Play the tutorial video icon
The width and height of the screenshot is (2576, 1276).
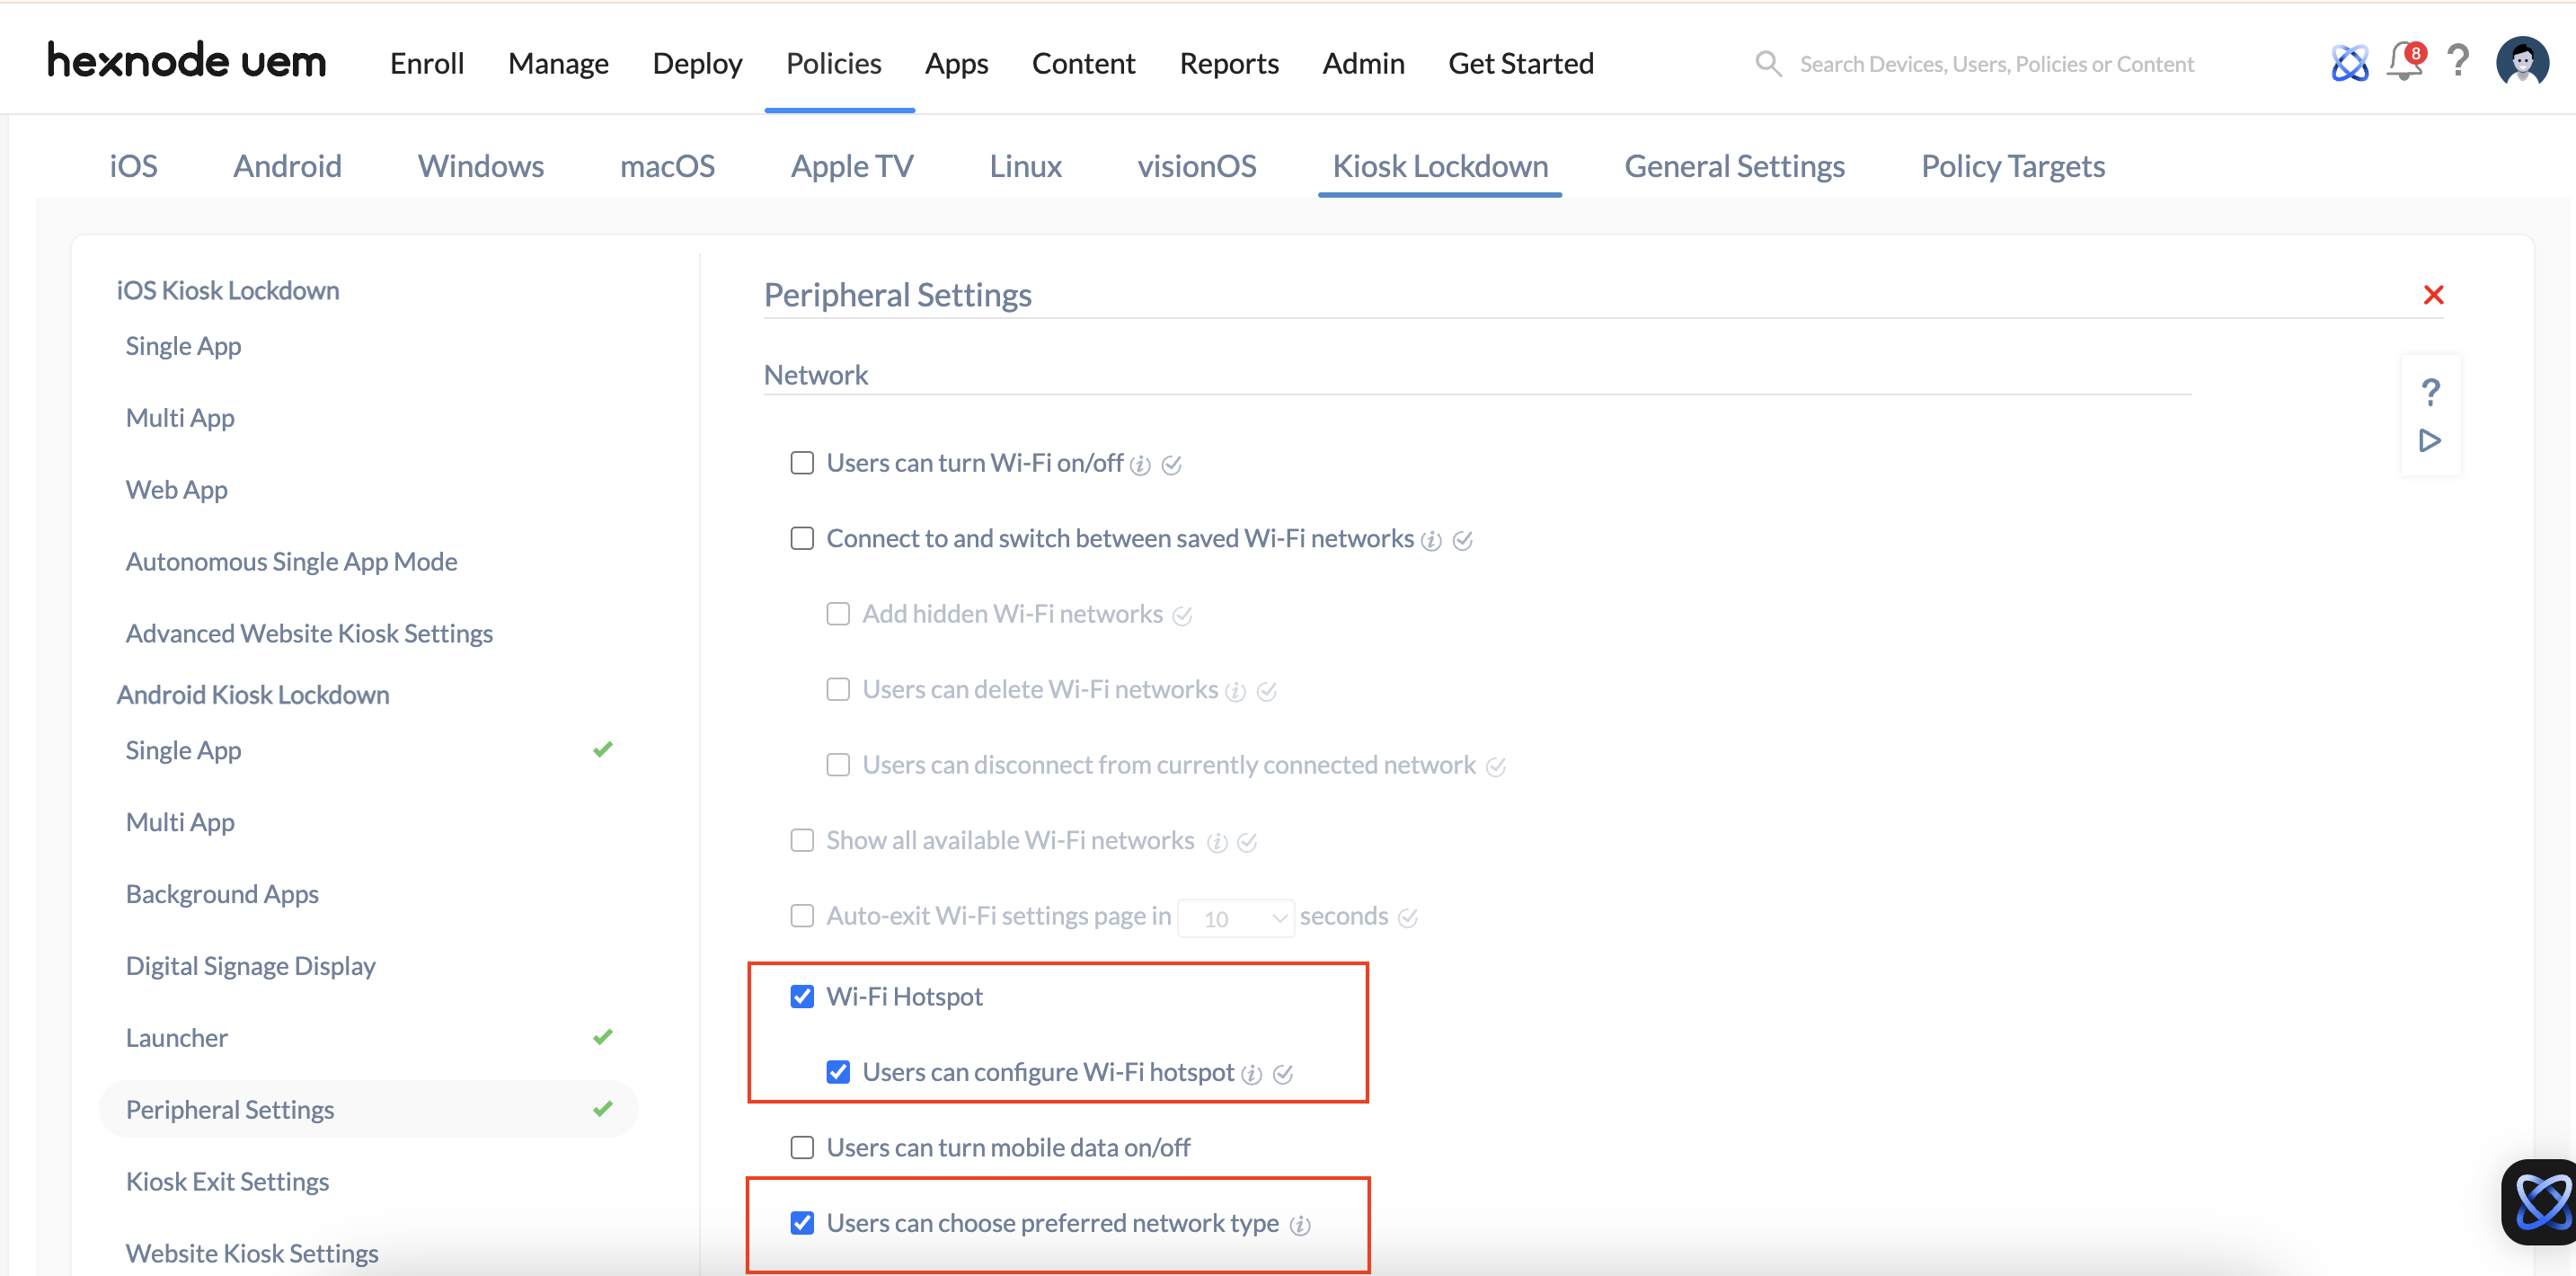tap(2430, 441)
